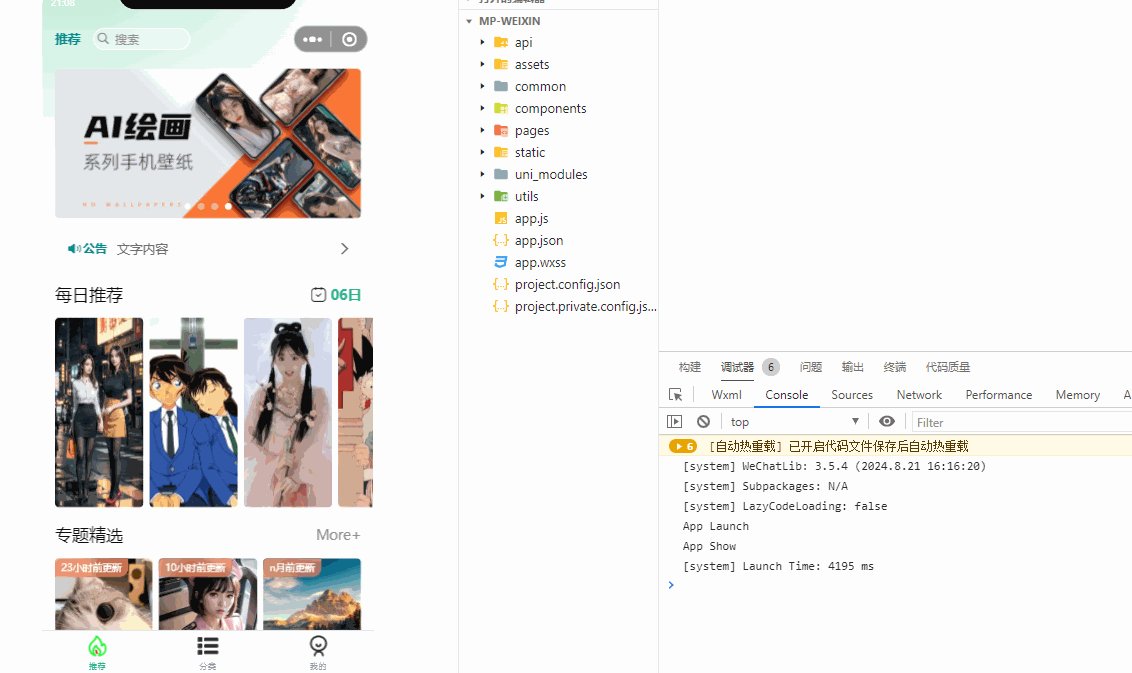Screen dimensions: 1132x673
Task: Tap the More+ link in 专题精选
Action: 338,534
